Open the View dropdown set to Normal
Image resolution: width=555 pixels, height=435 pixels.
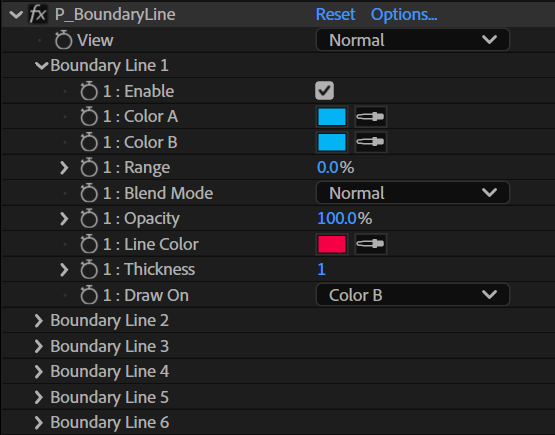[x=412, y=40]
